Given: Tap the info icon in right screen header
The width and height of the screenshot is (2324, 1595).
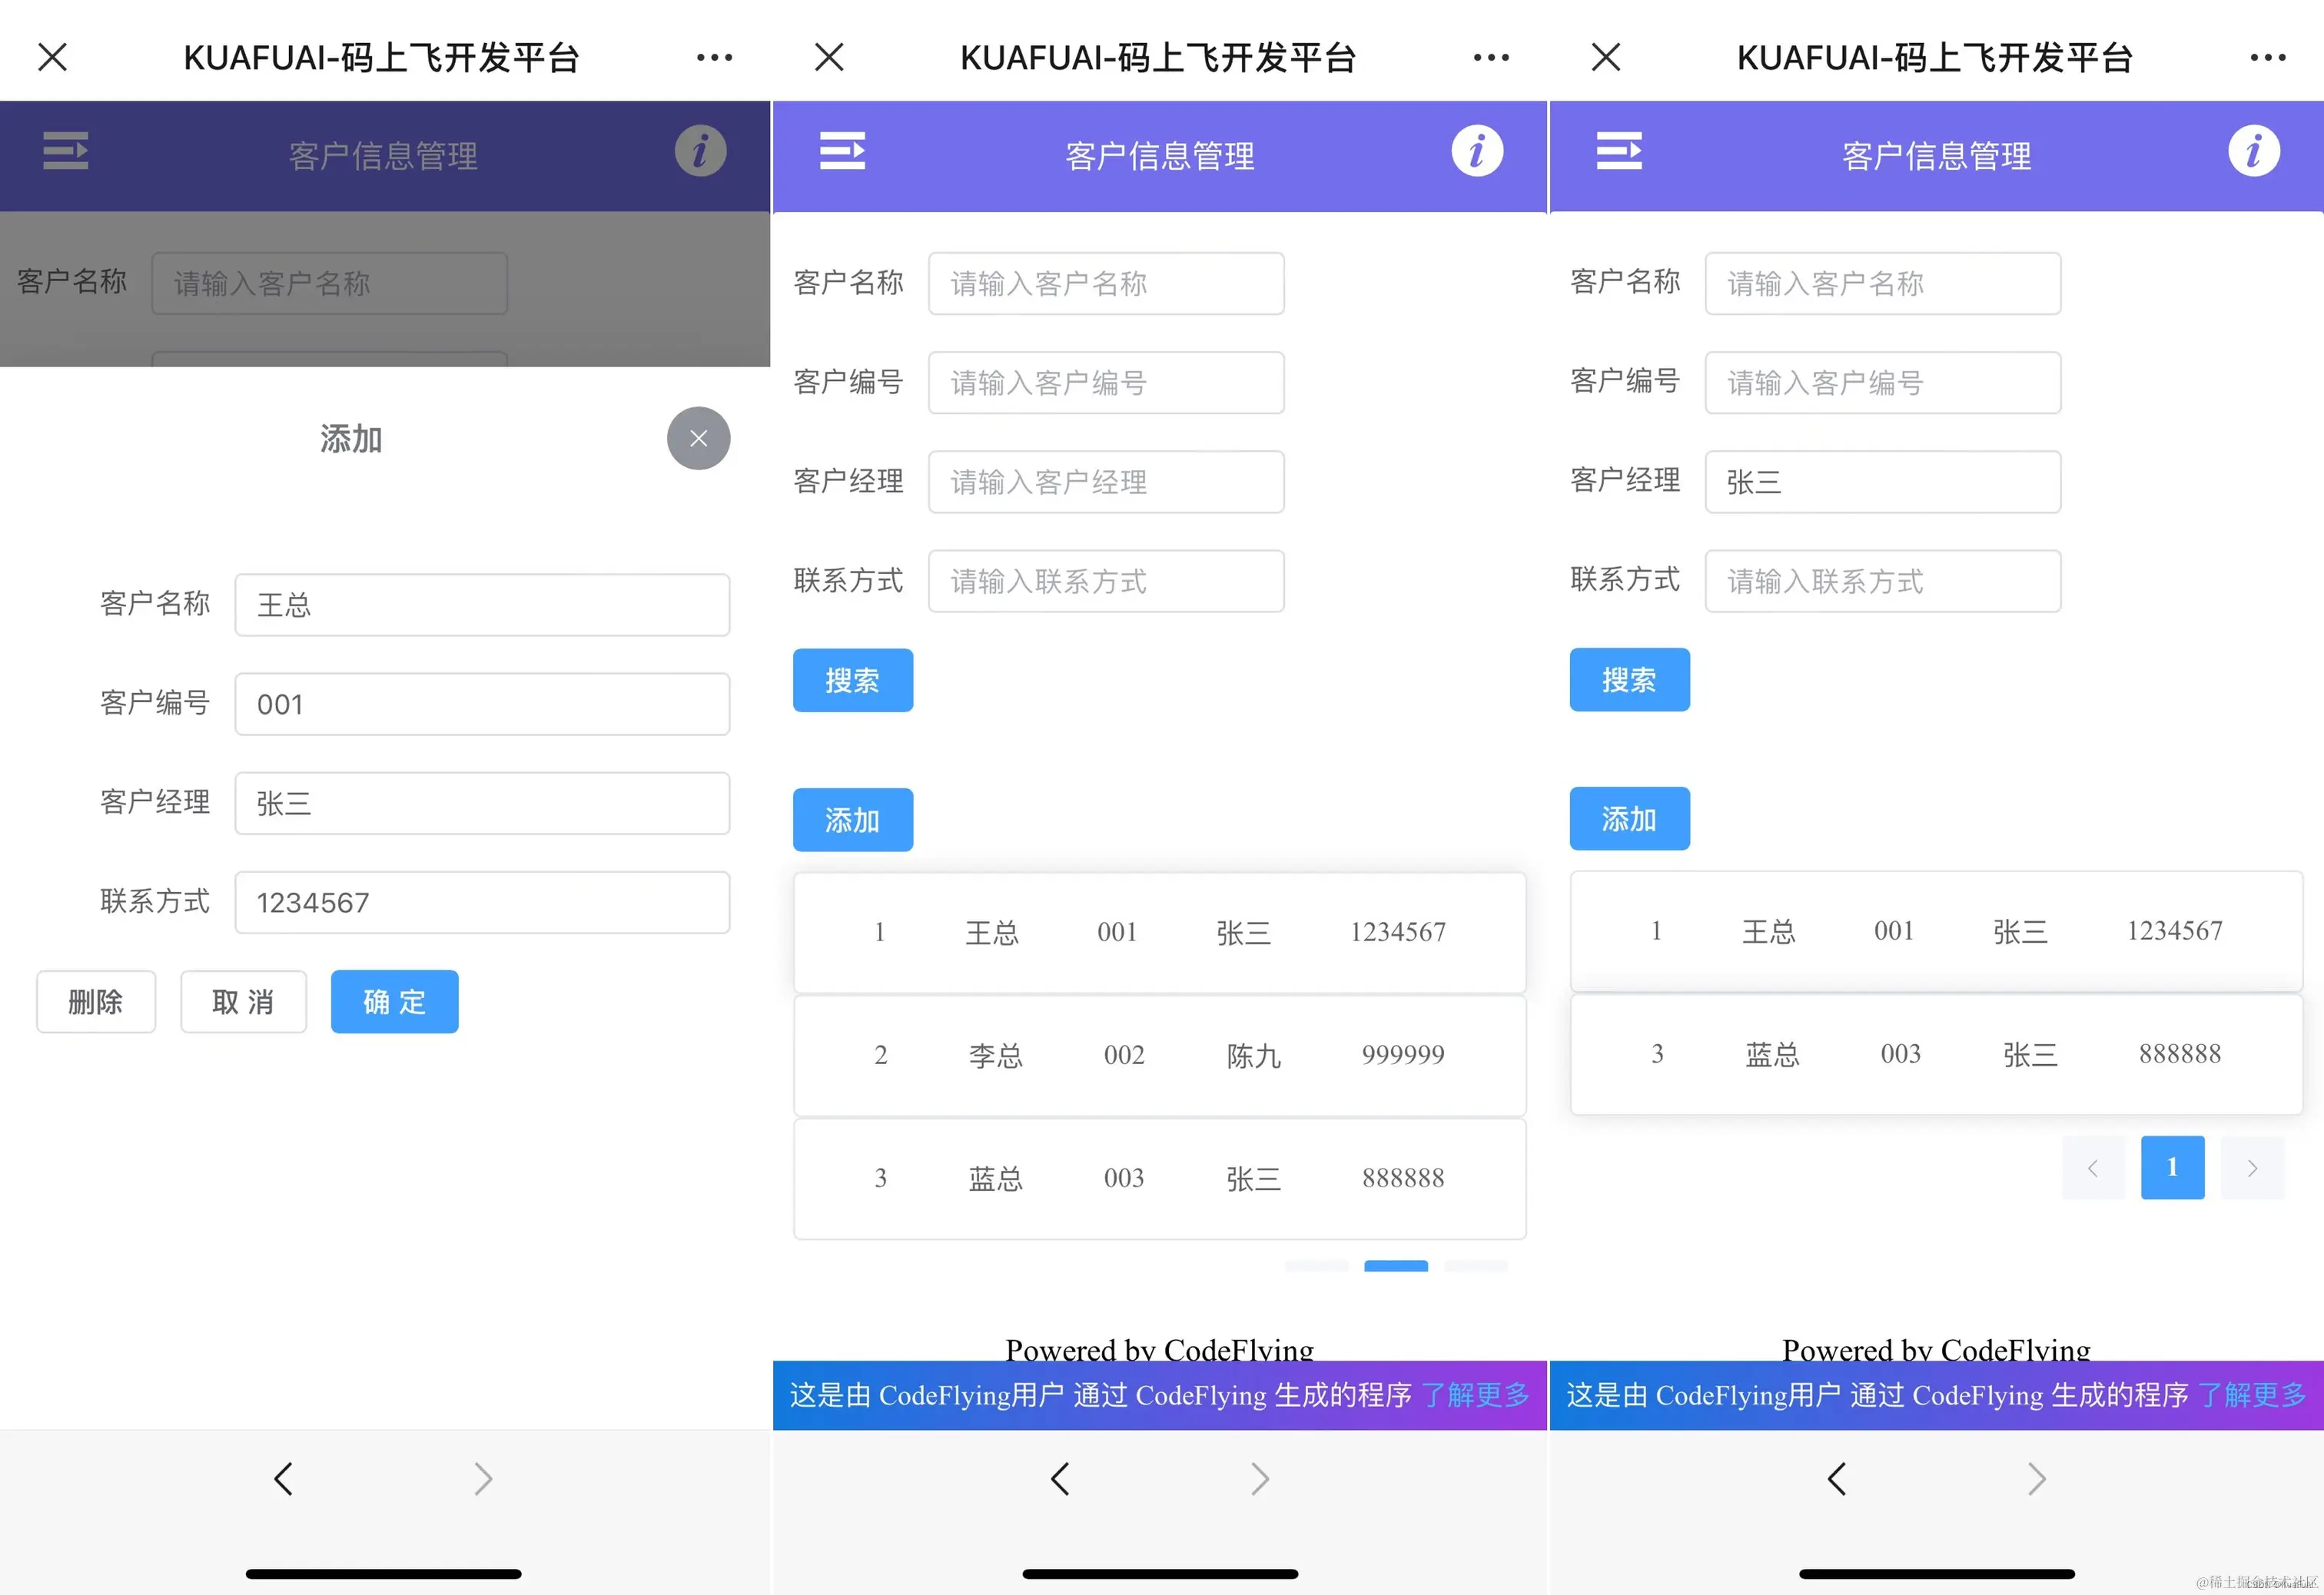Looking at the screenshot, I should (2253, 151).
